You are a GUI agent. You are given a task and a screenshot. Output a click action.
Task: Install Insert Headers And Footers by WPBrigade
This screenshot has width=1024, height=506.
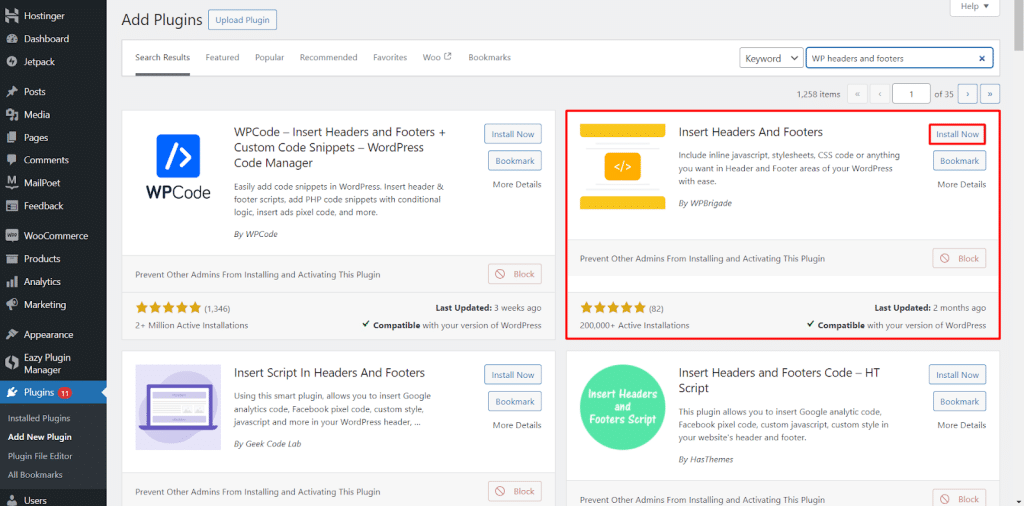click(x=957, y=134)
